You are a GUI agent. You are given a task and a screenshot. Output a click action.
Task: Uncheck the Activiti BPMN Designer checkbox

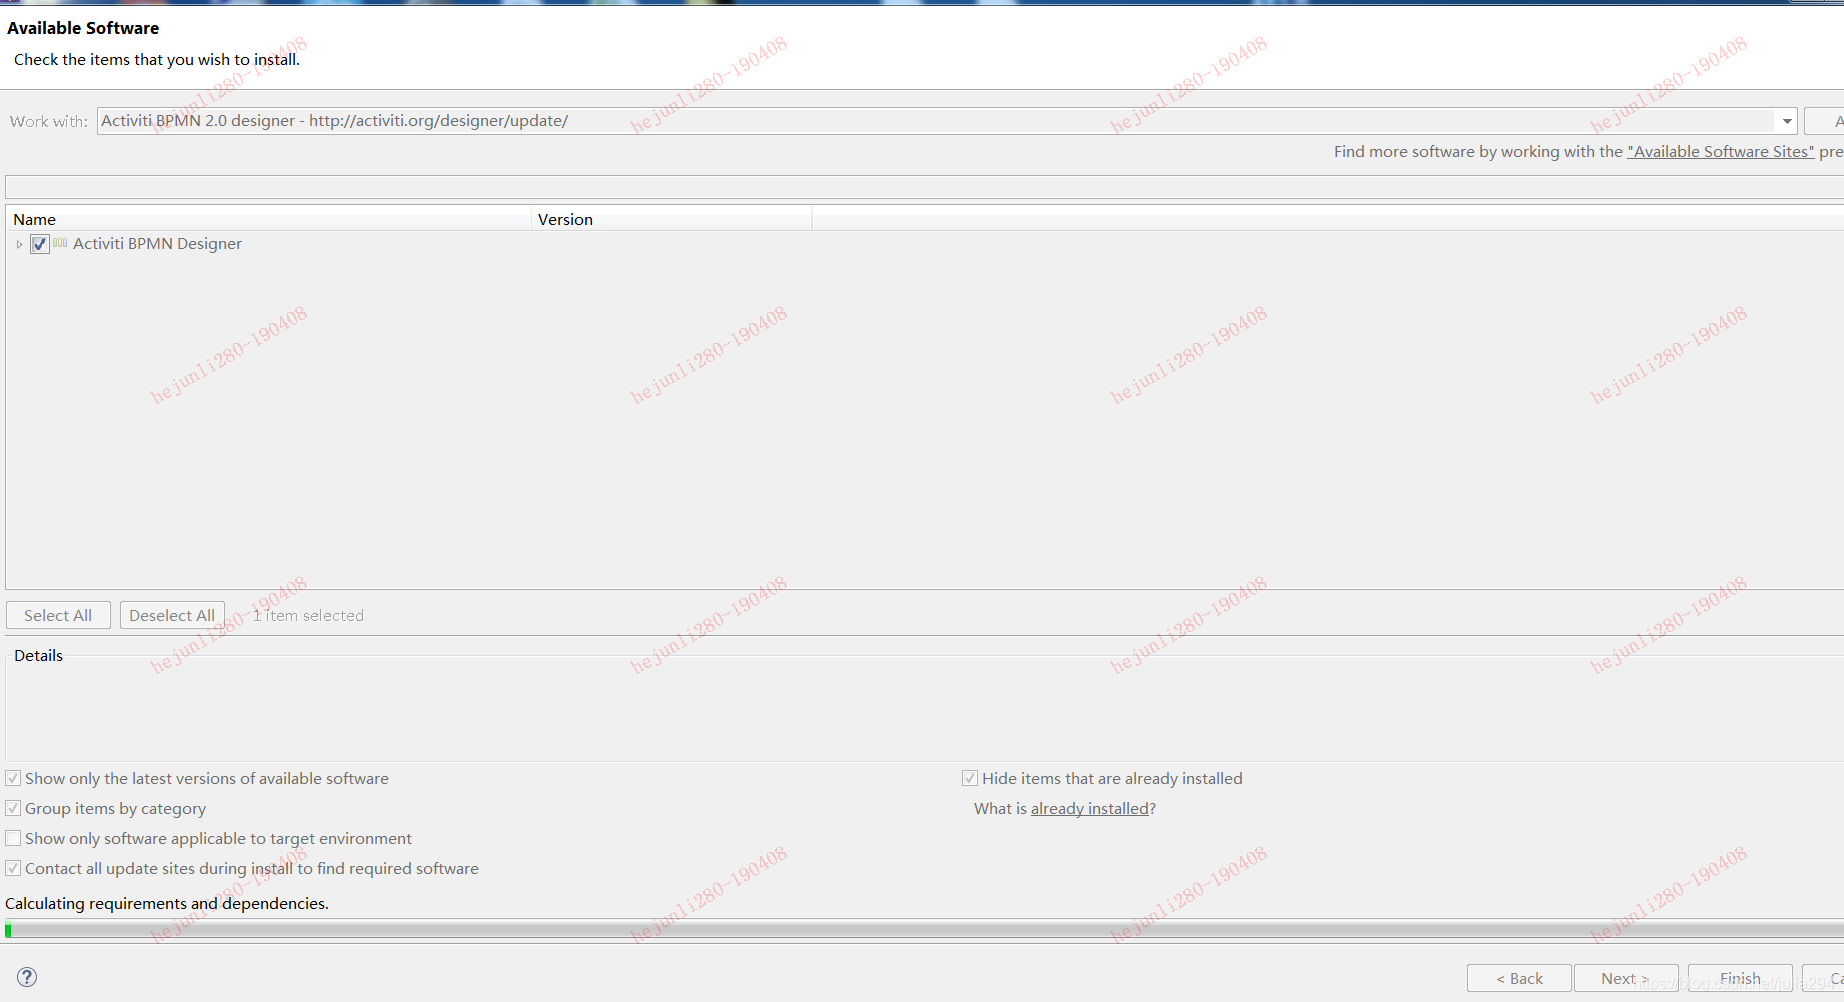(40, 244)
